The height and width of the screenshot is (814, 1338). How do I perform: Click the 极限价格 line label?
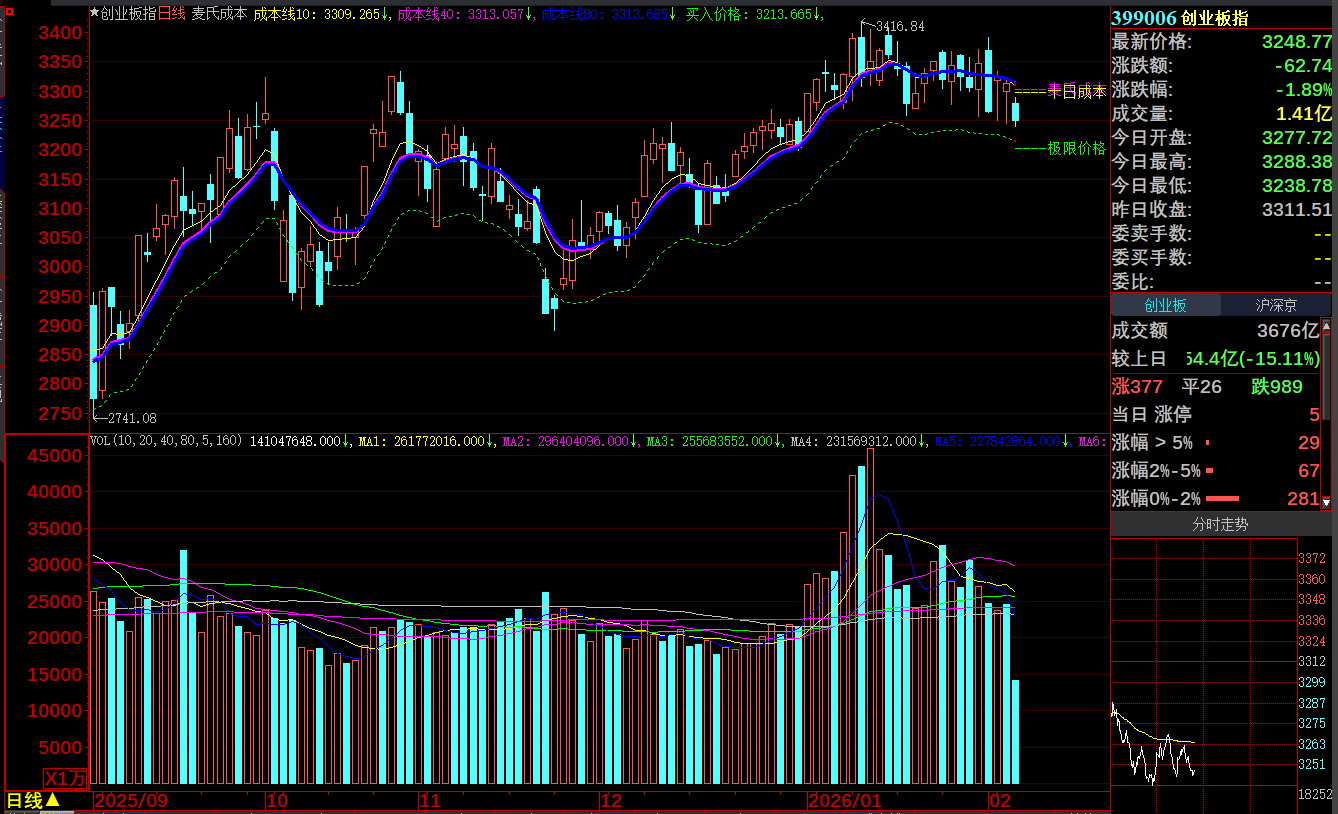click(1076, 149)
